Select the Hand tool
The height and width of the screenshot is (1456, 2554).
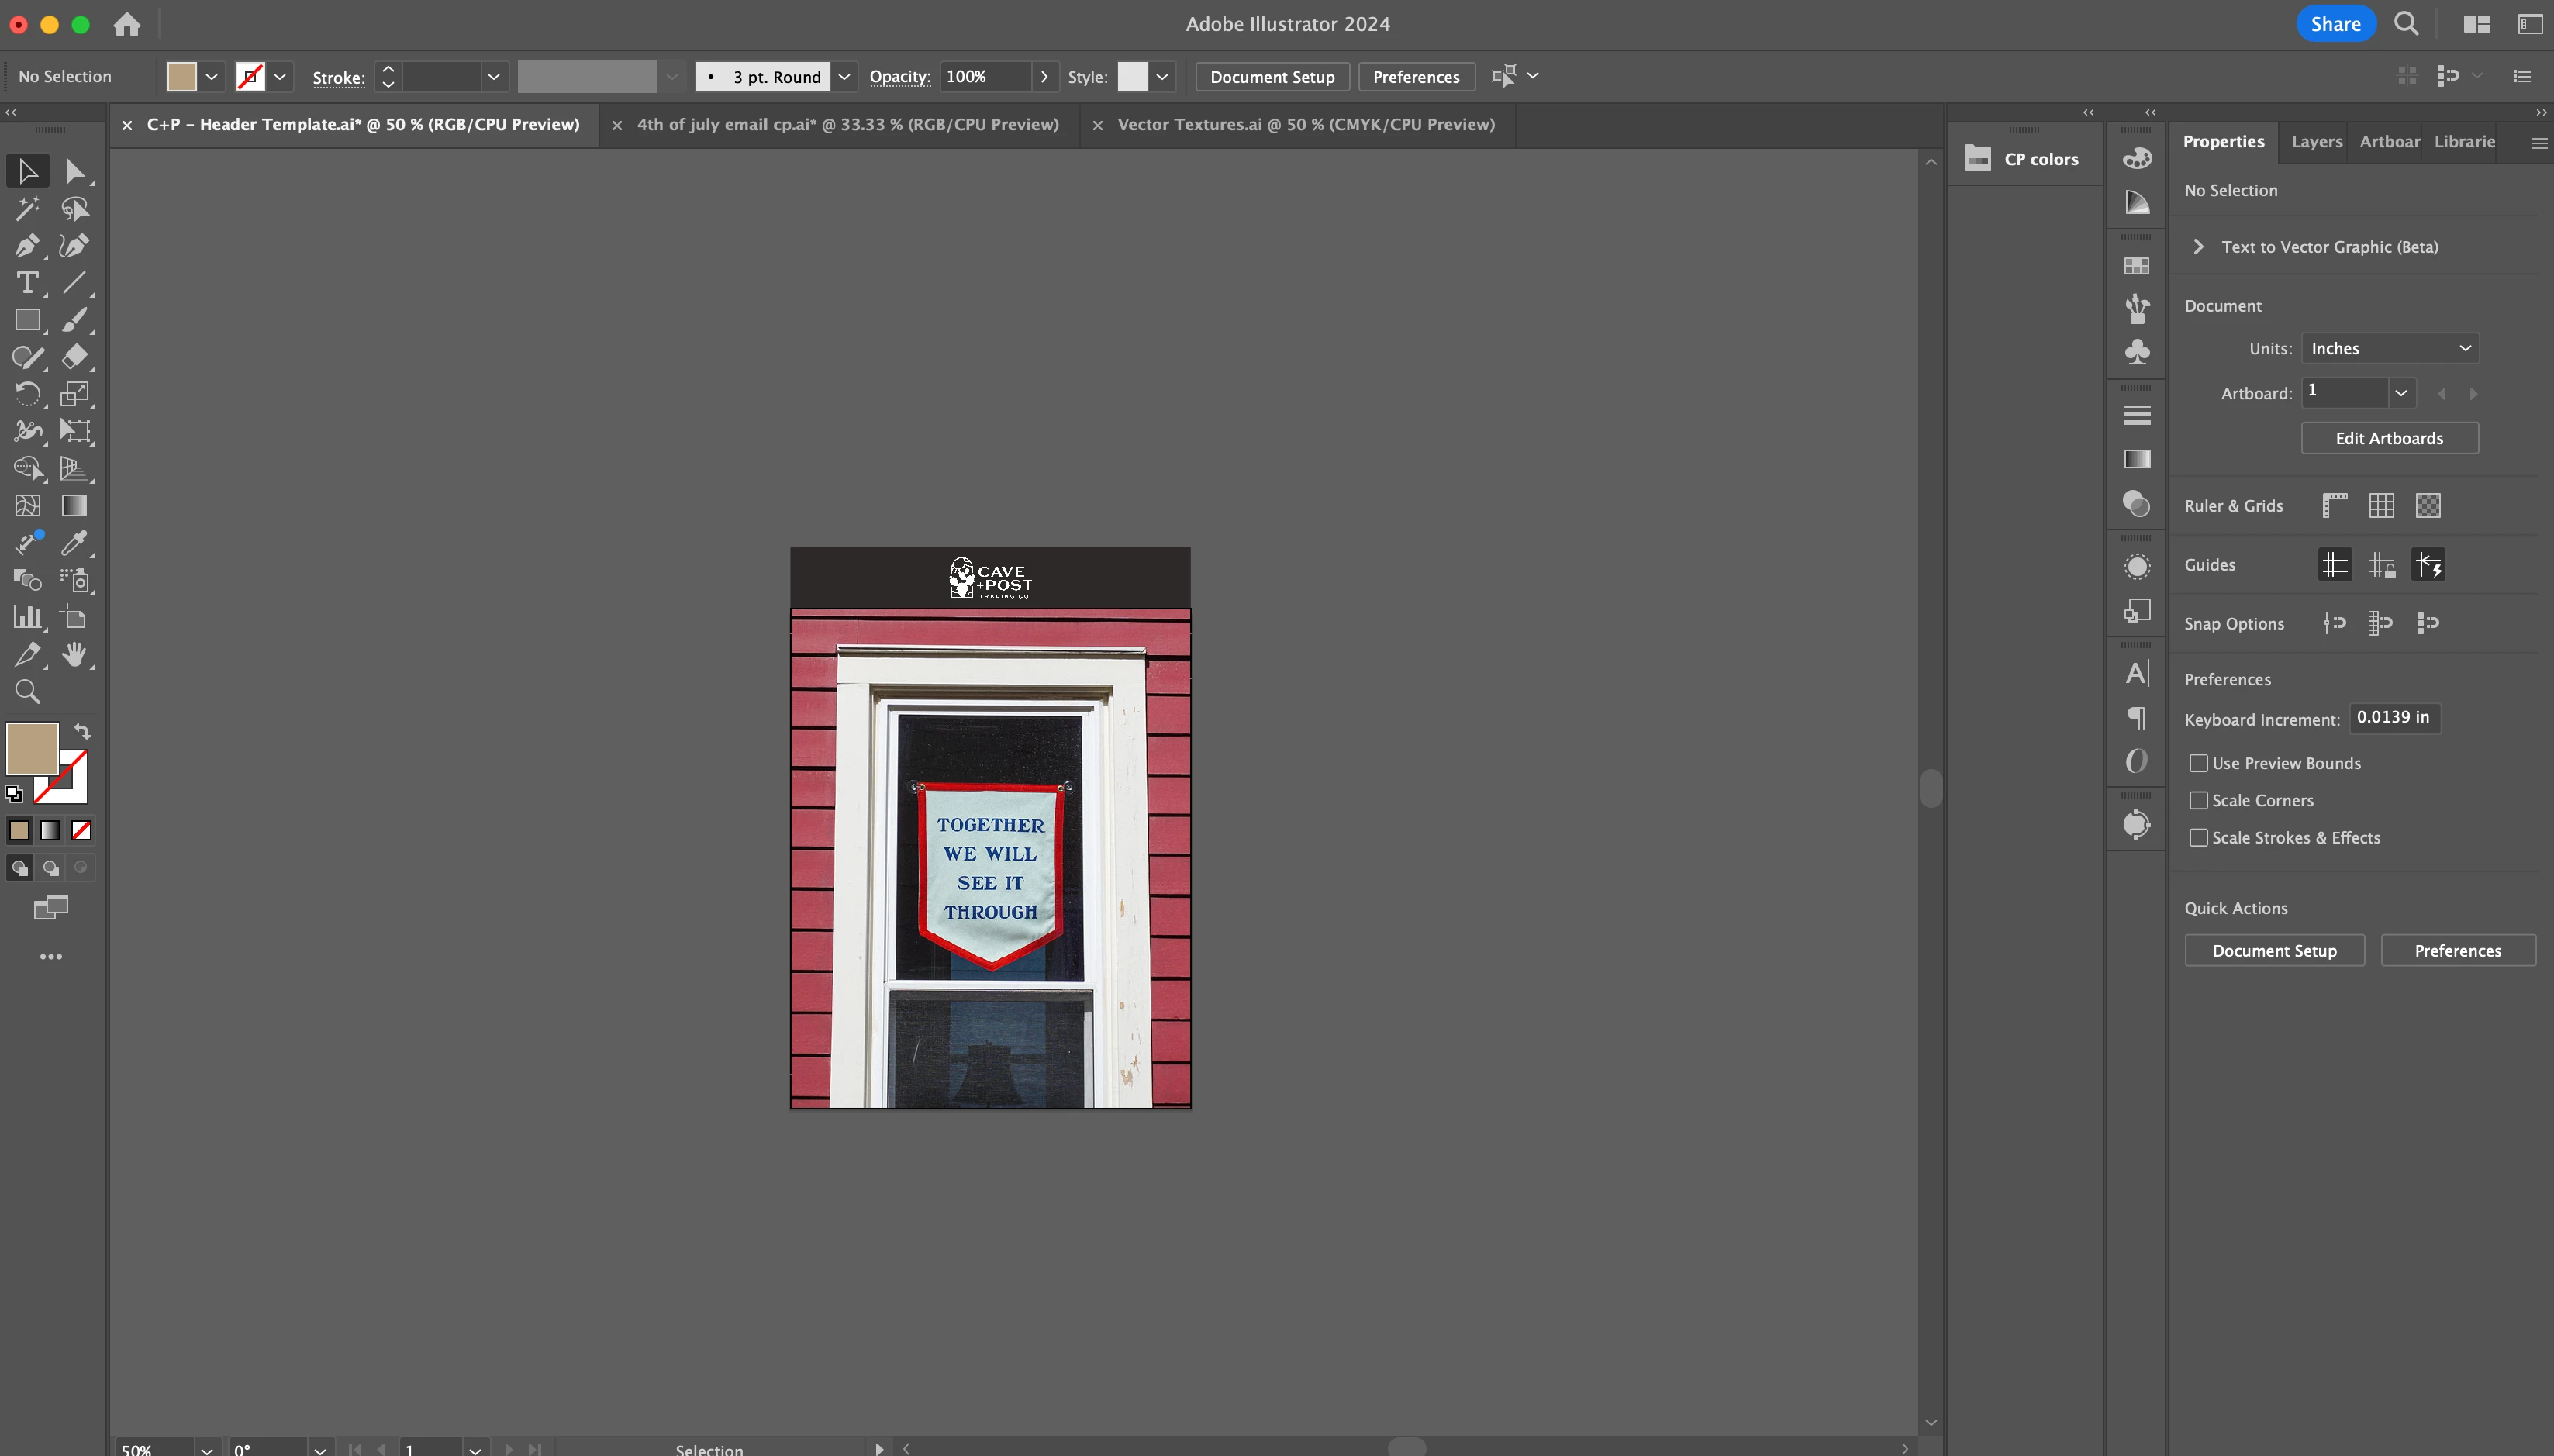point(74,655)
